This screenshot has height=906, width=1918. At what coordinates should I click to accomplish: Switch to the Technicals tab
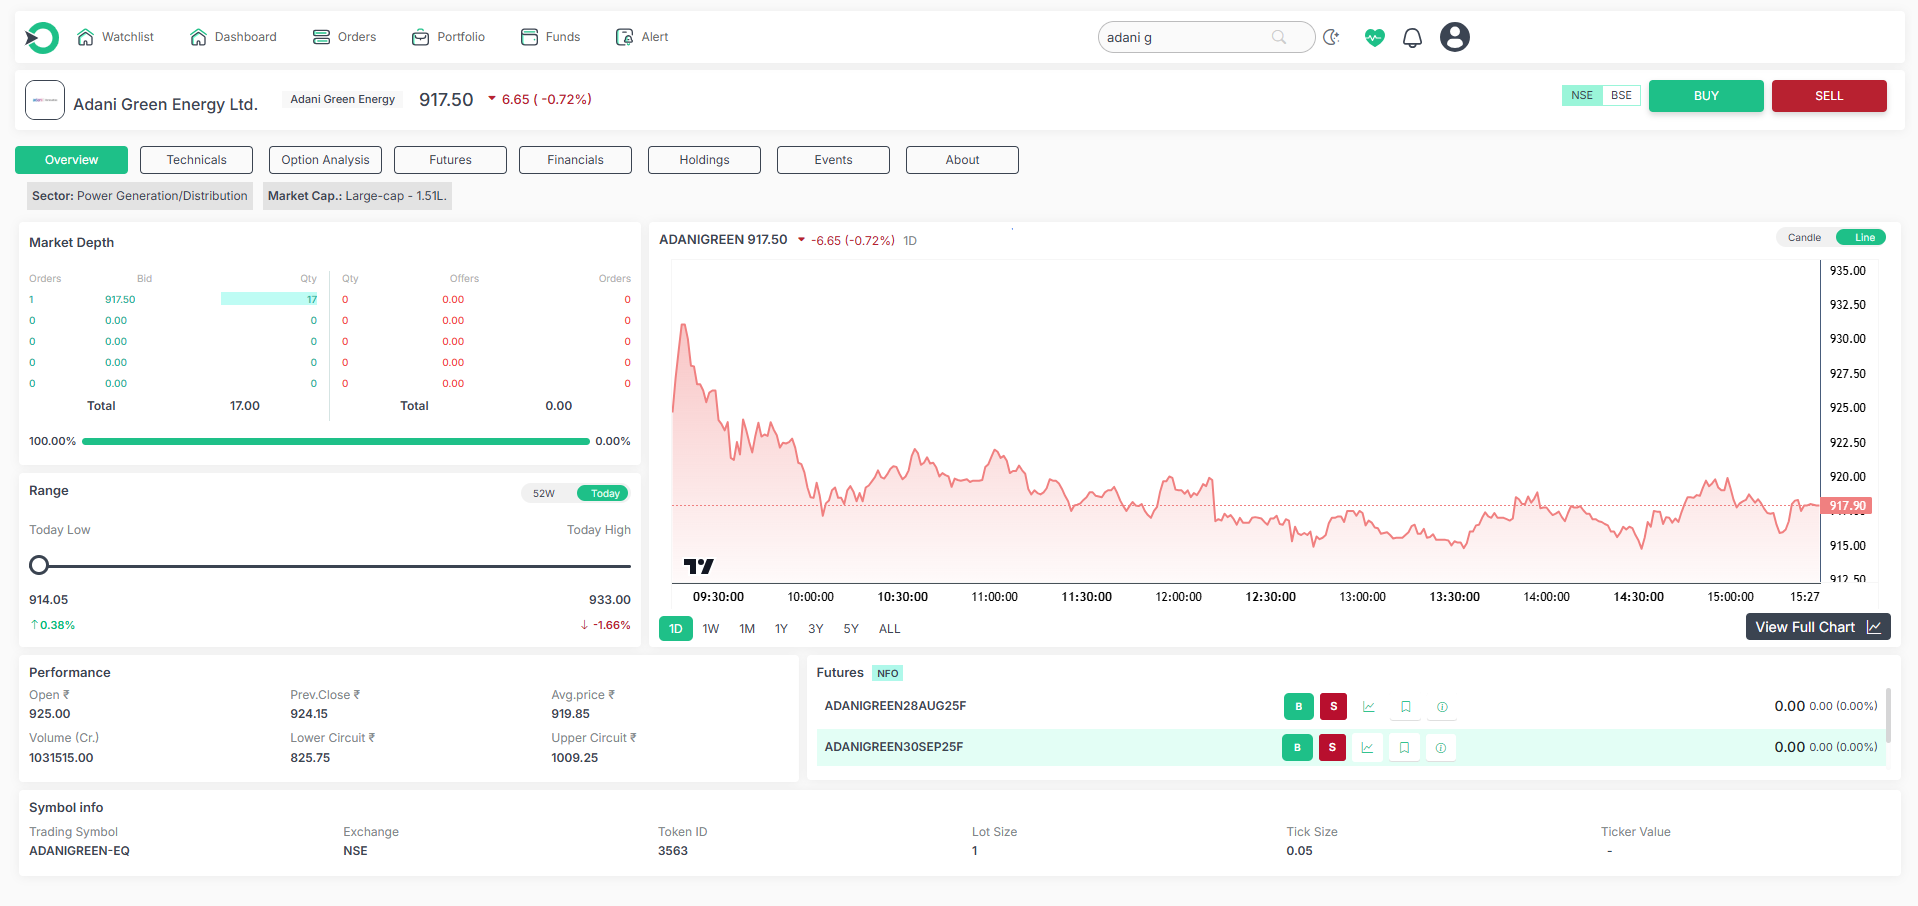pos(196,160)
